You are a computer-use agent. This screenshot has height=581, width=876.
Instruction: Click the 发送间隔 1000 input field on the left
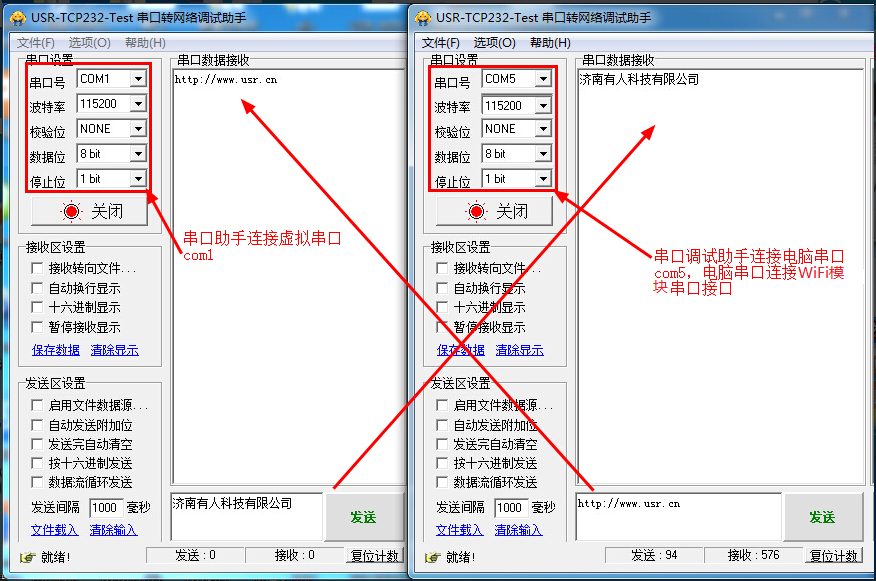[105, 508]
